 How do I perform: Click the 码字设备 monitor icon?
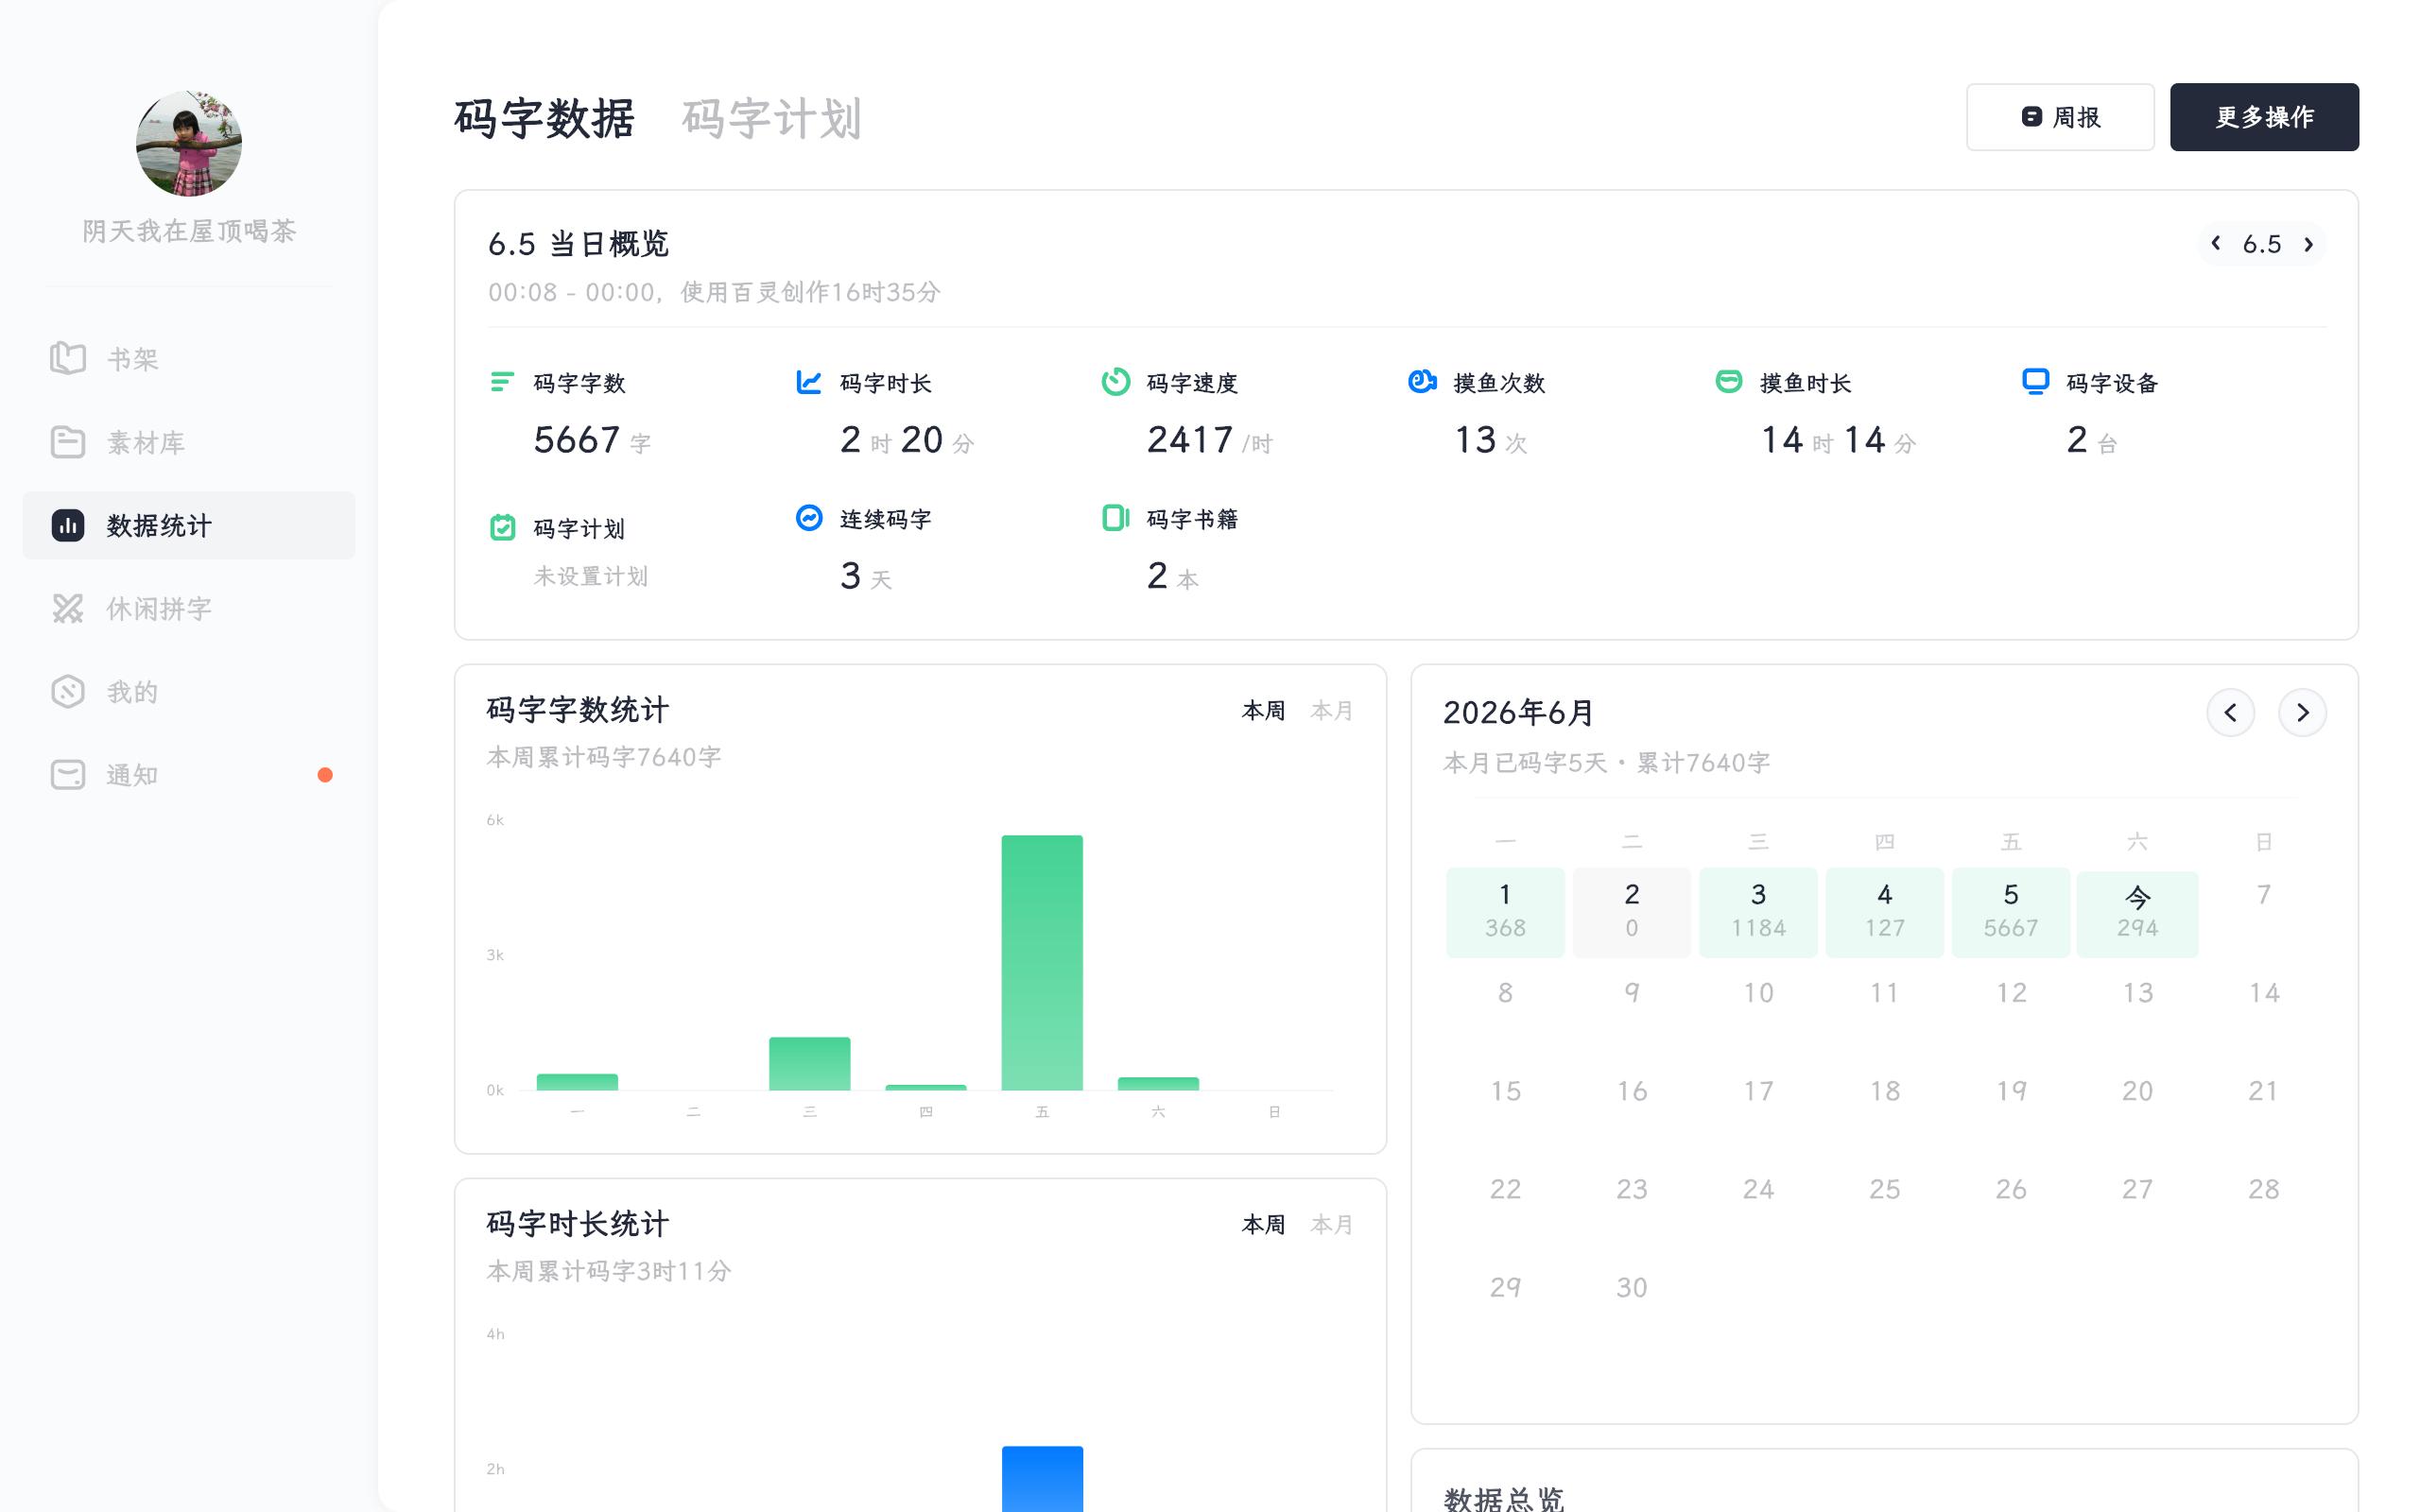click(2035, 382)
